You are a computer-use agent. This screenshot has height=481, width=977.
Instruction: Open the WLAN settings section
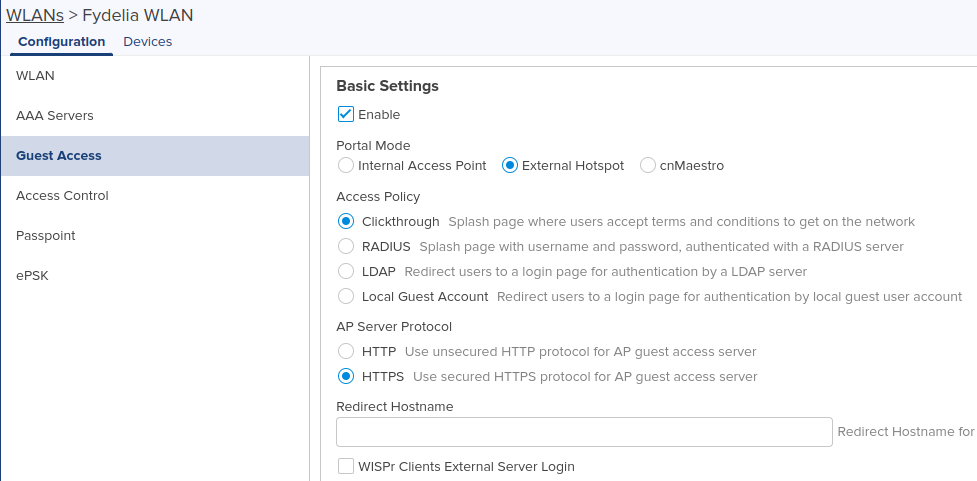point(155,76)
